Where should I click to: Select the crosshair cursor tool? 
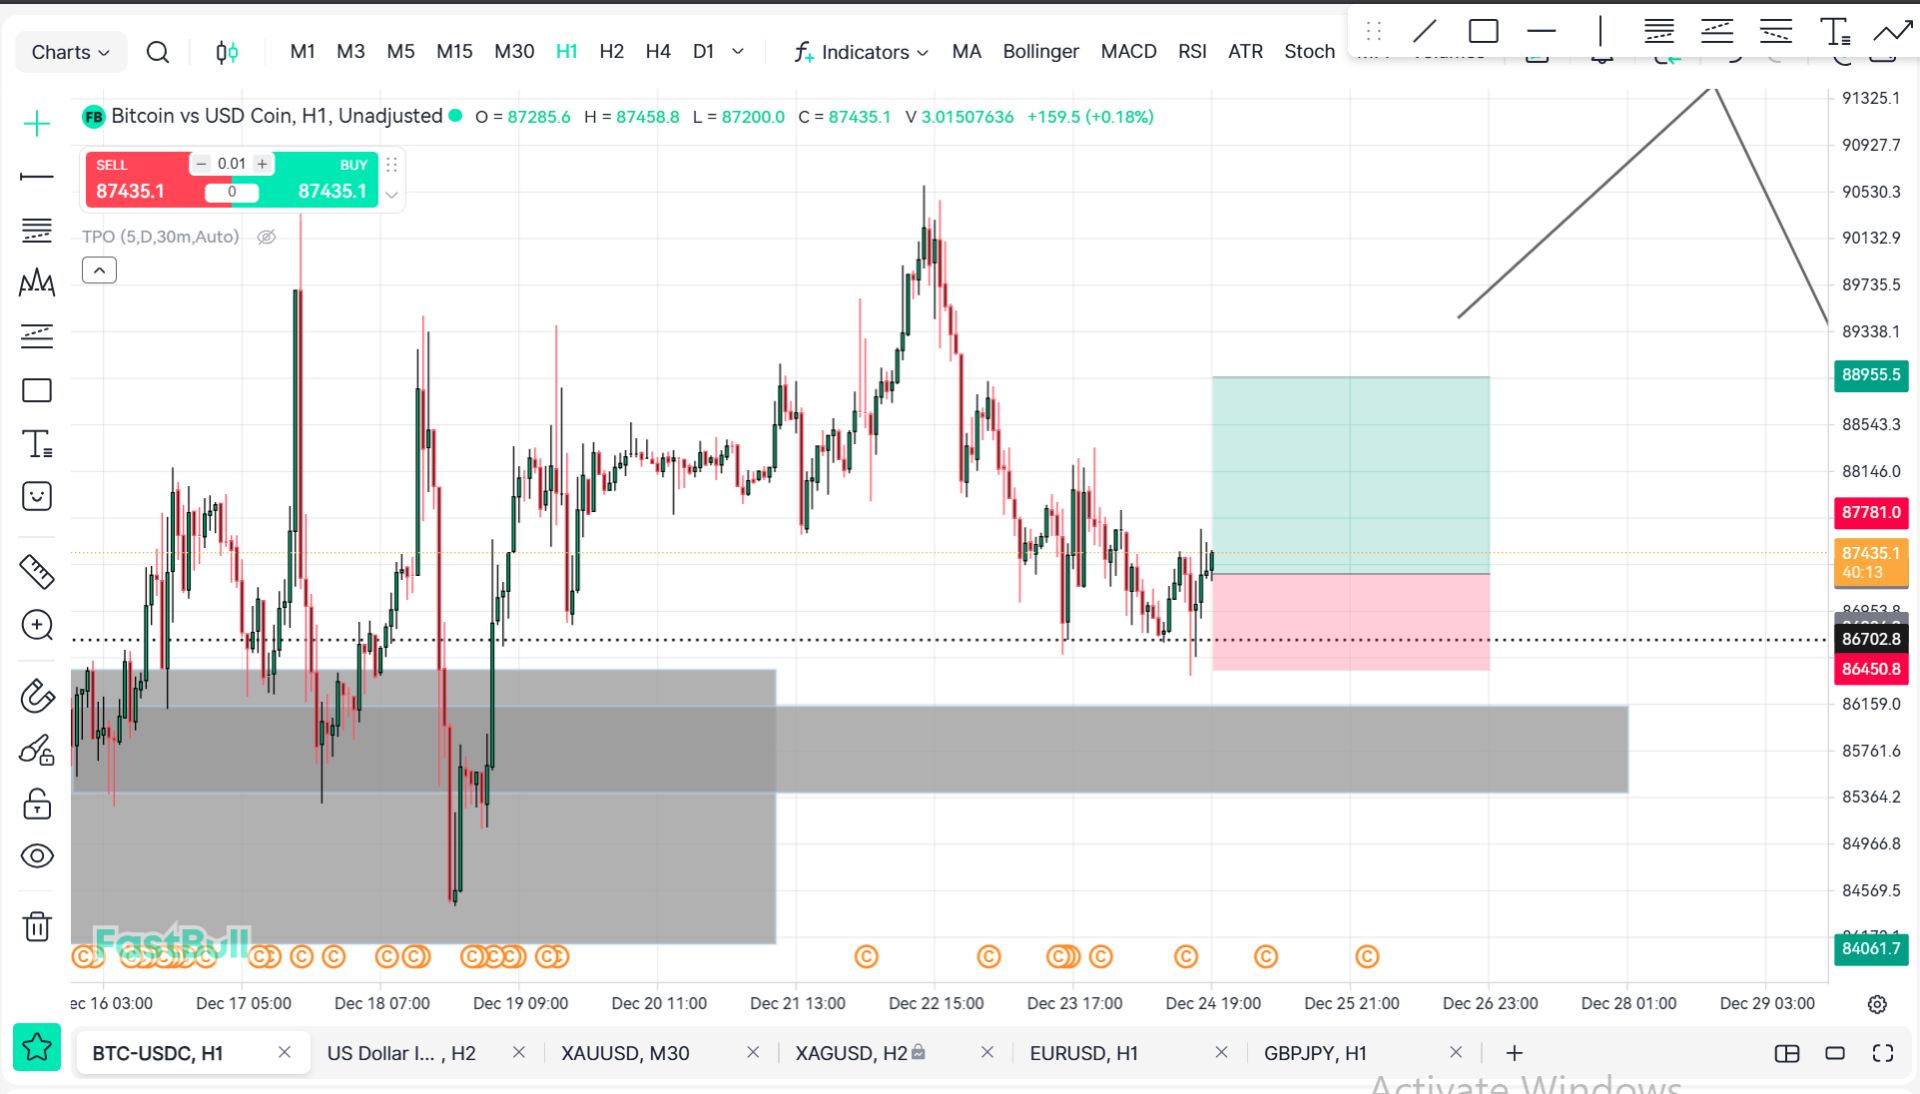pyautogui.click(x=37, y=124)
